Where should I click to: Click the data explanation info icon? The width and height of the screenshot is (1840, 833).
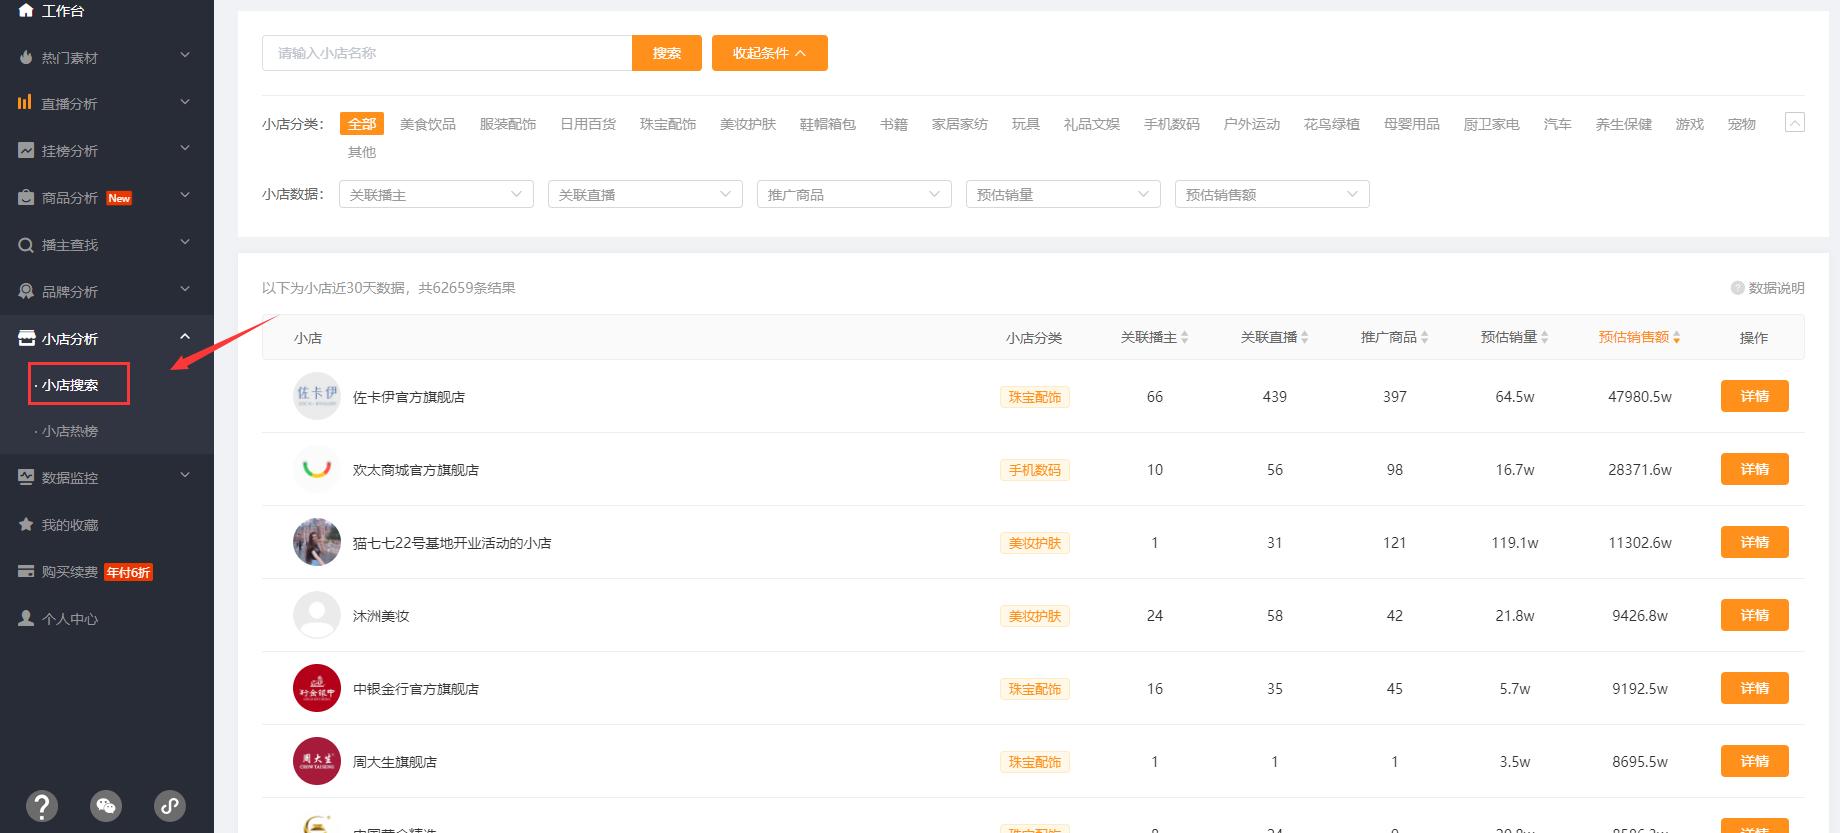(1737, 288)
